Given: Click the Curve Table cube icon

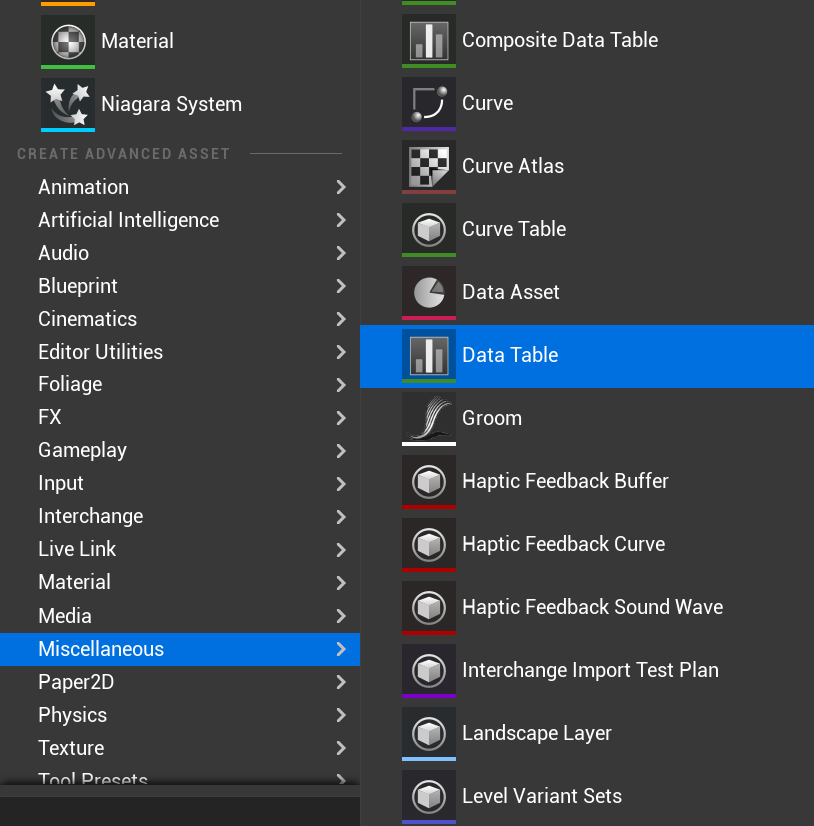Looking at the screenshot, I should click(x=429, y=229).
